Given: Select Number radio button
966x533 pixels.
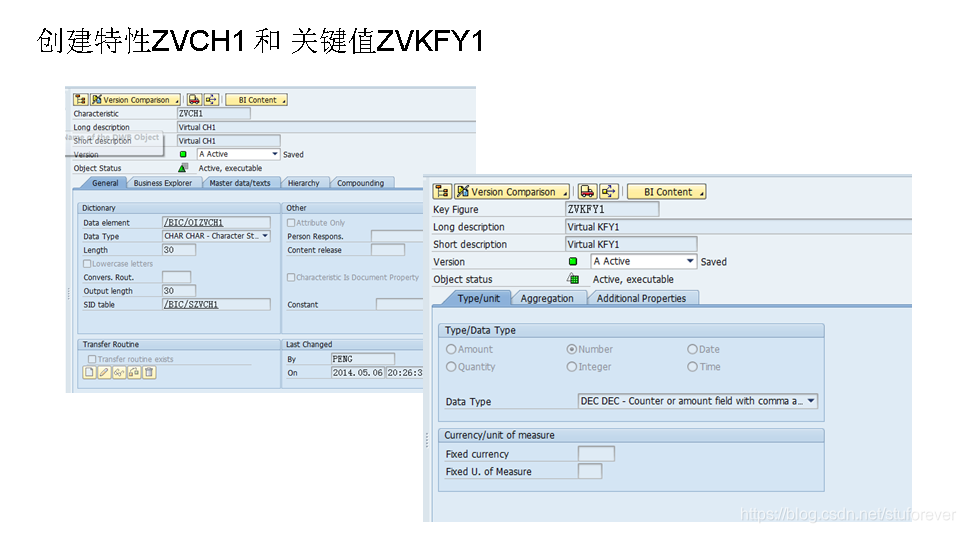Looking at the screenshot, I should (x=572, y=349).
